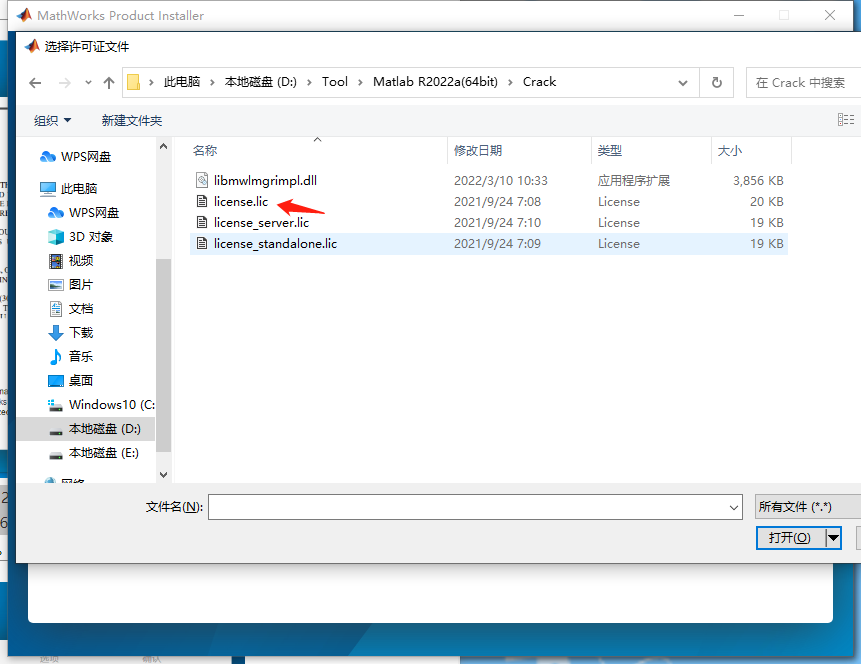Click the 下载 blue arrow icon
The image size is (861, 664).
coord(55,332)
